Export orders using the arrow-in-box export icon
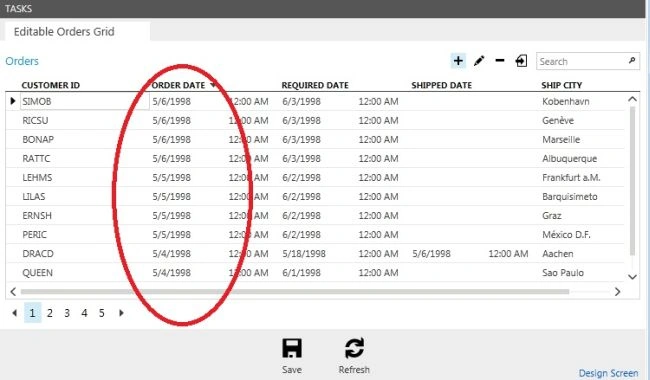The image size is (650, 380). click(521, 61)
